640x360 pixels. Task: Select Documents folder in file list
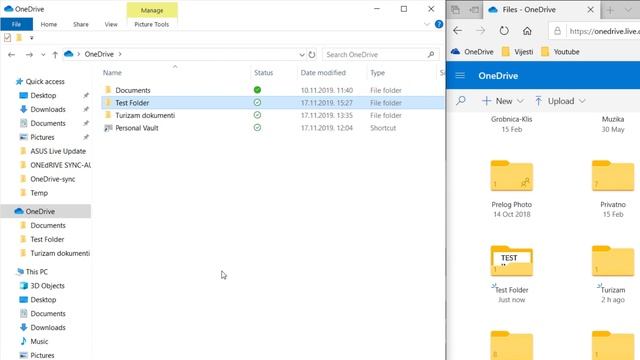133,90
